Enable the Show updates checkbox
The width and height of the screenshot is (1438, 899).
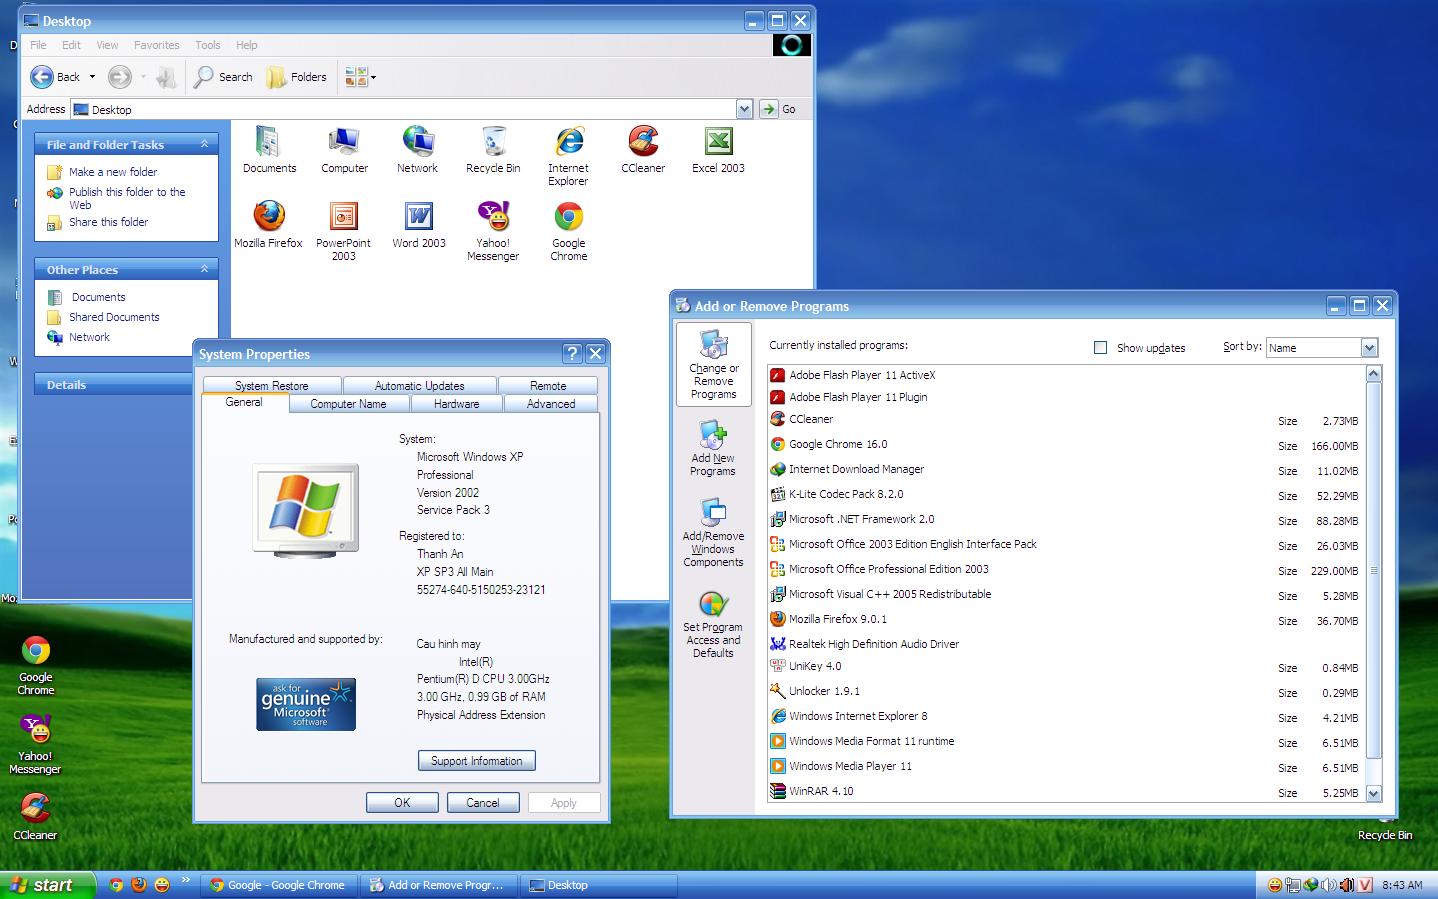tap(1100, 348)
